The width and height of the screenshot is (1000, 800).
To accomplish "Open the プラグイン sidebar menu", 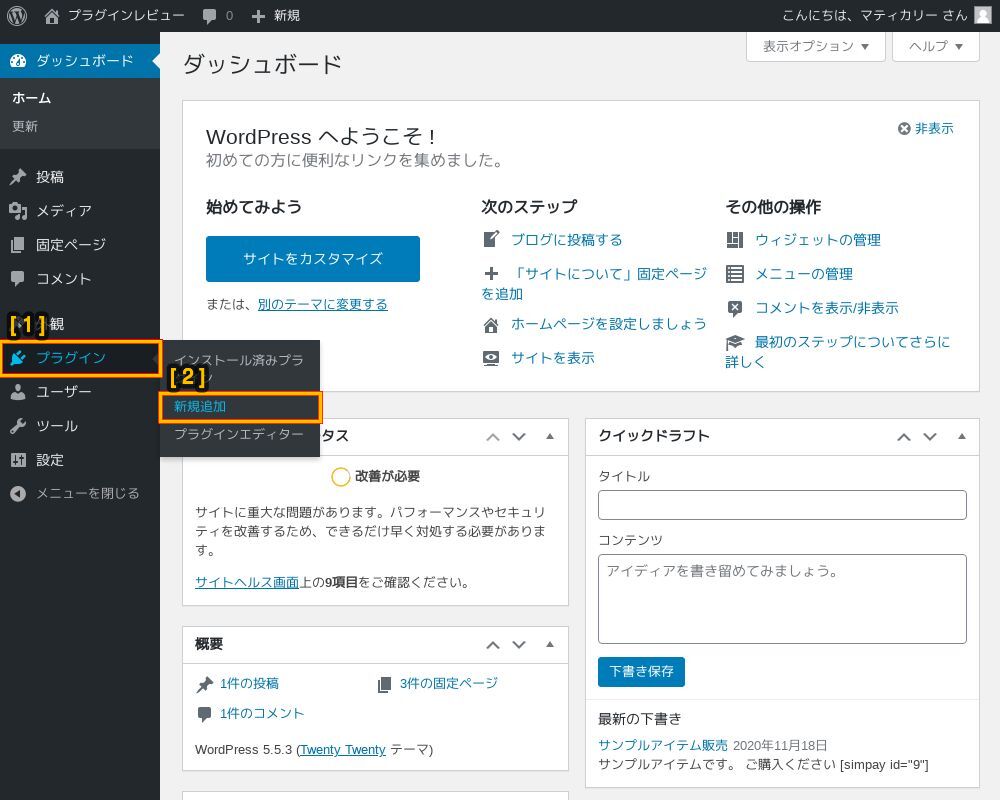I will click(x=80, y=358).
